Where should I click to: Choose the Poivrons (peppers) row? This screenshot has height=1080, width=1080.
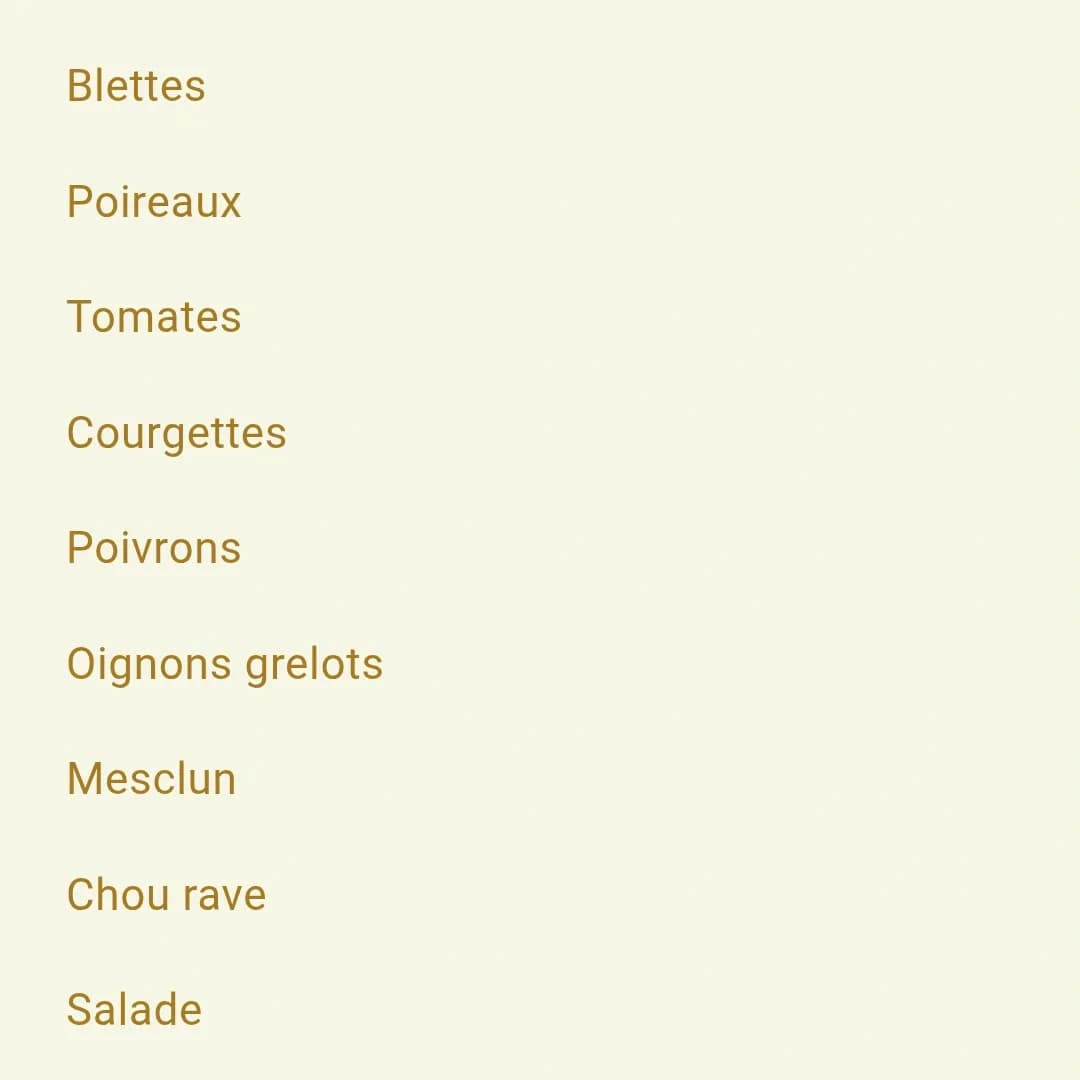154,548
